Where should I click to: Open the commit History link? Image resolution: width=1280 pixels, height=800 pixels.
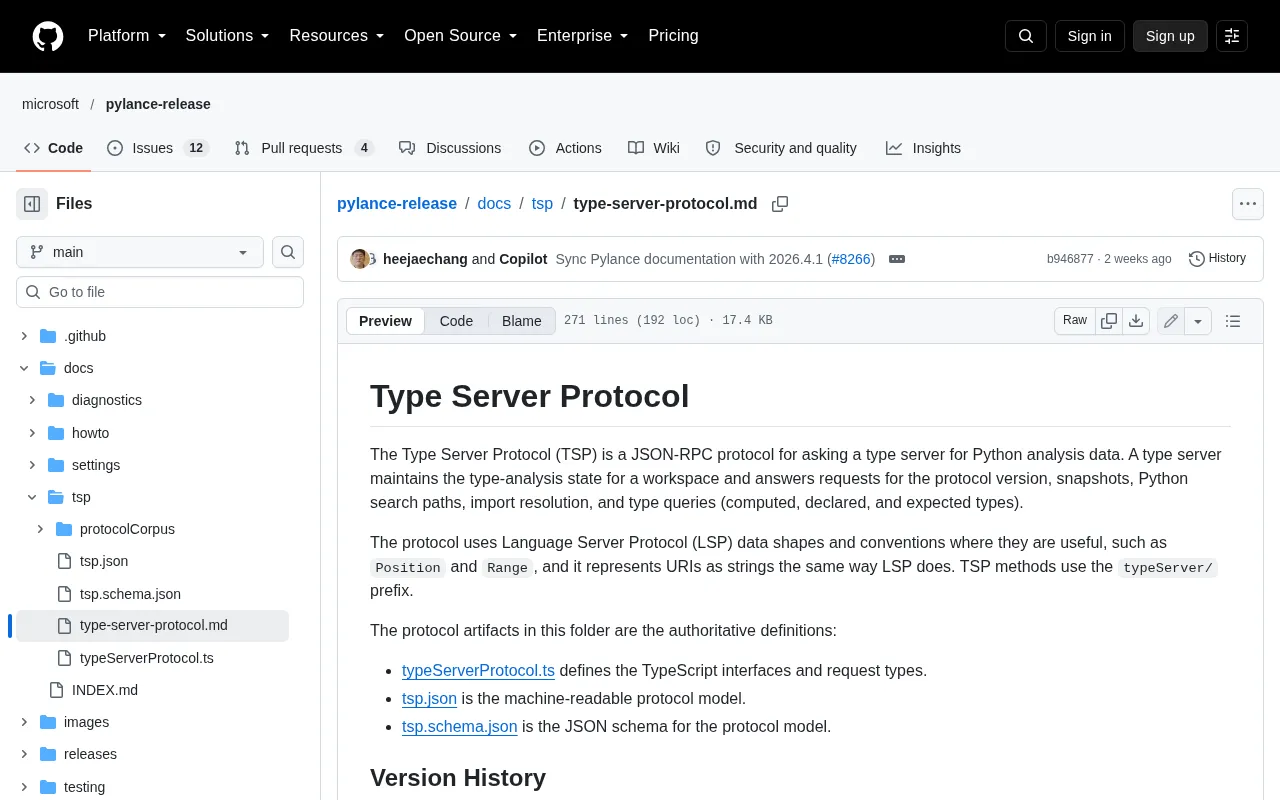point(1217,259)
